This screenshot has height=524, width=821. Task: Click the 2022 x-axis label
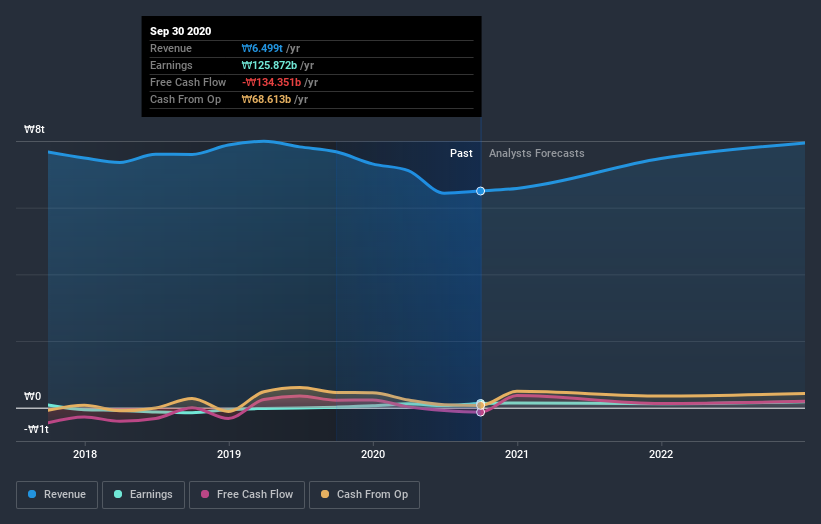coord(661,454)
